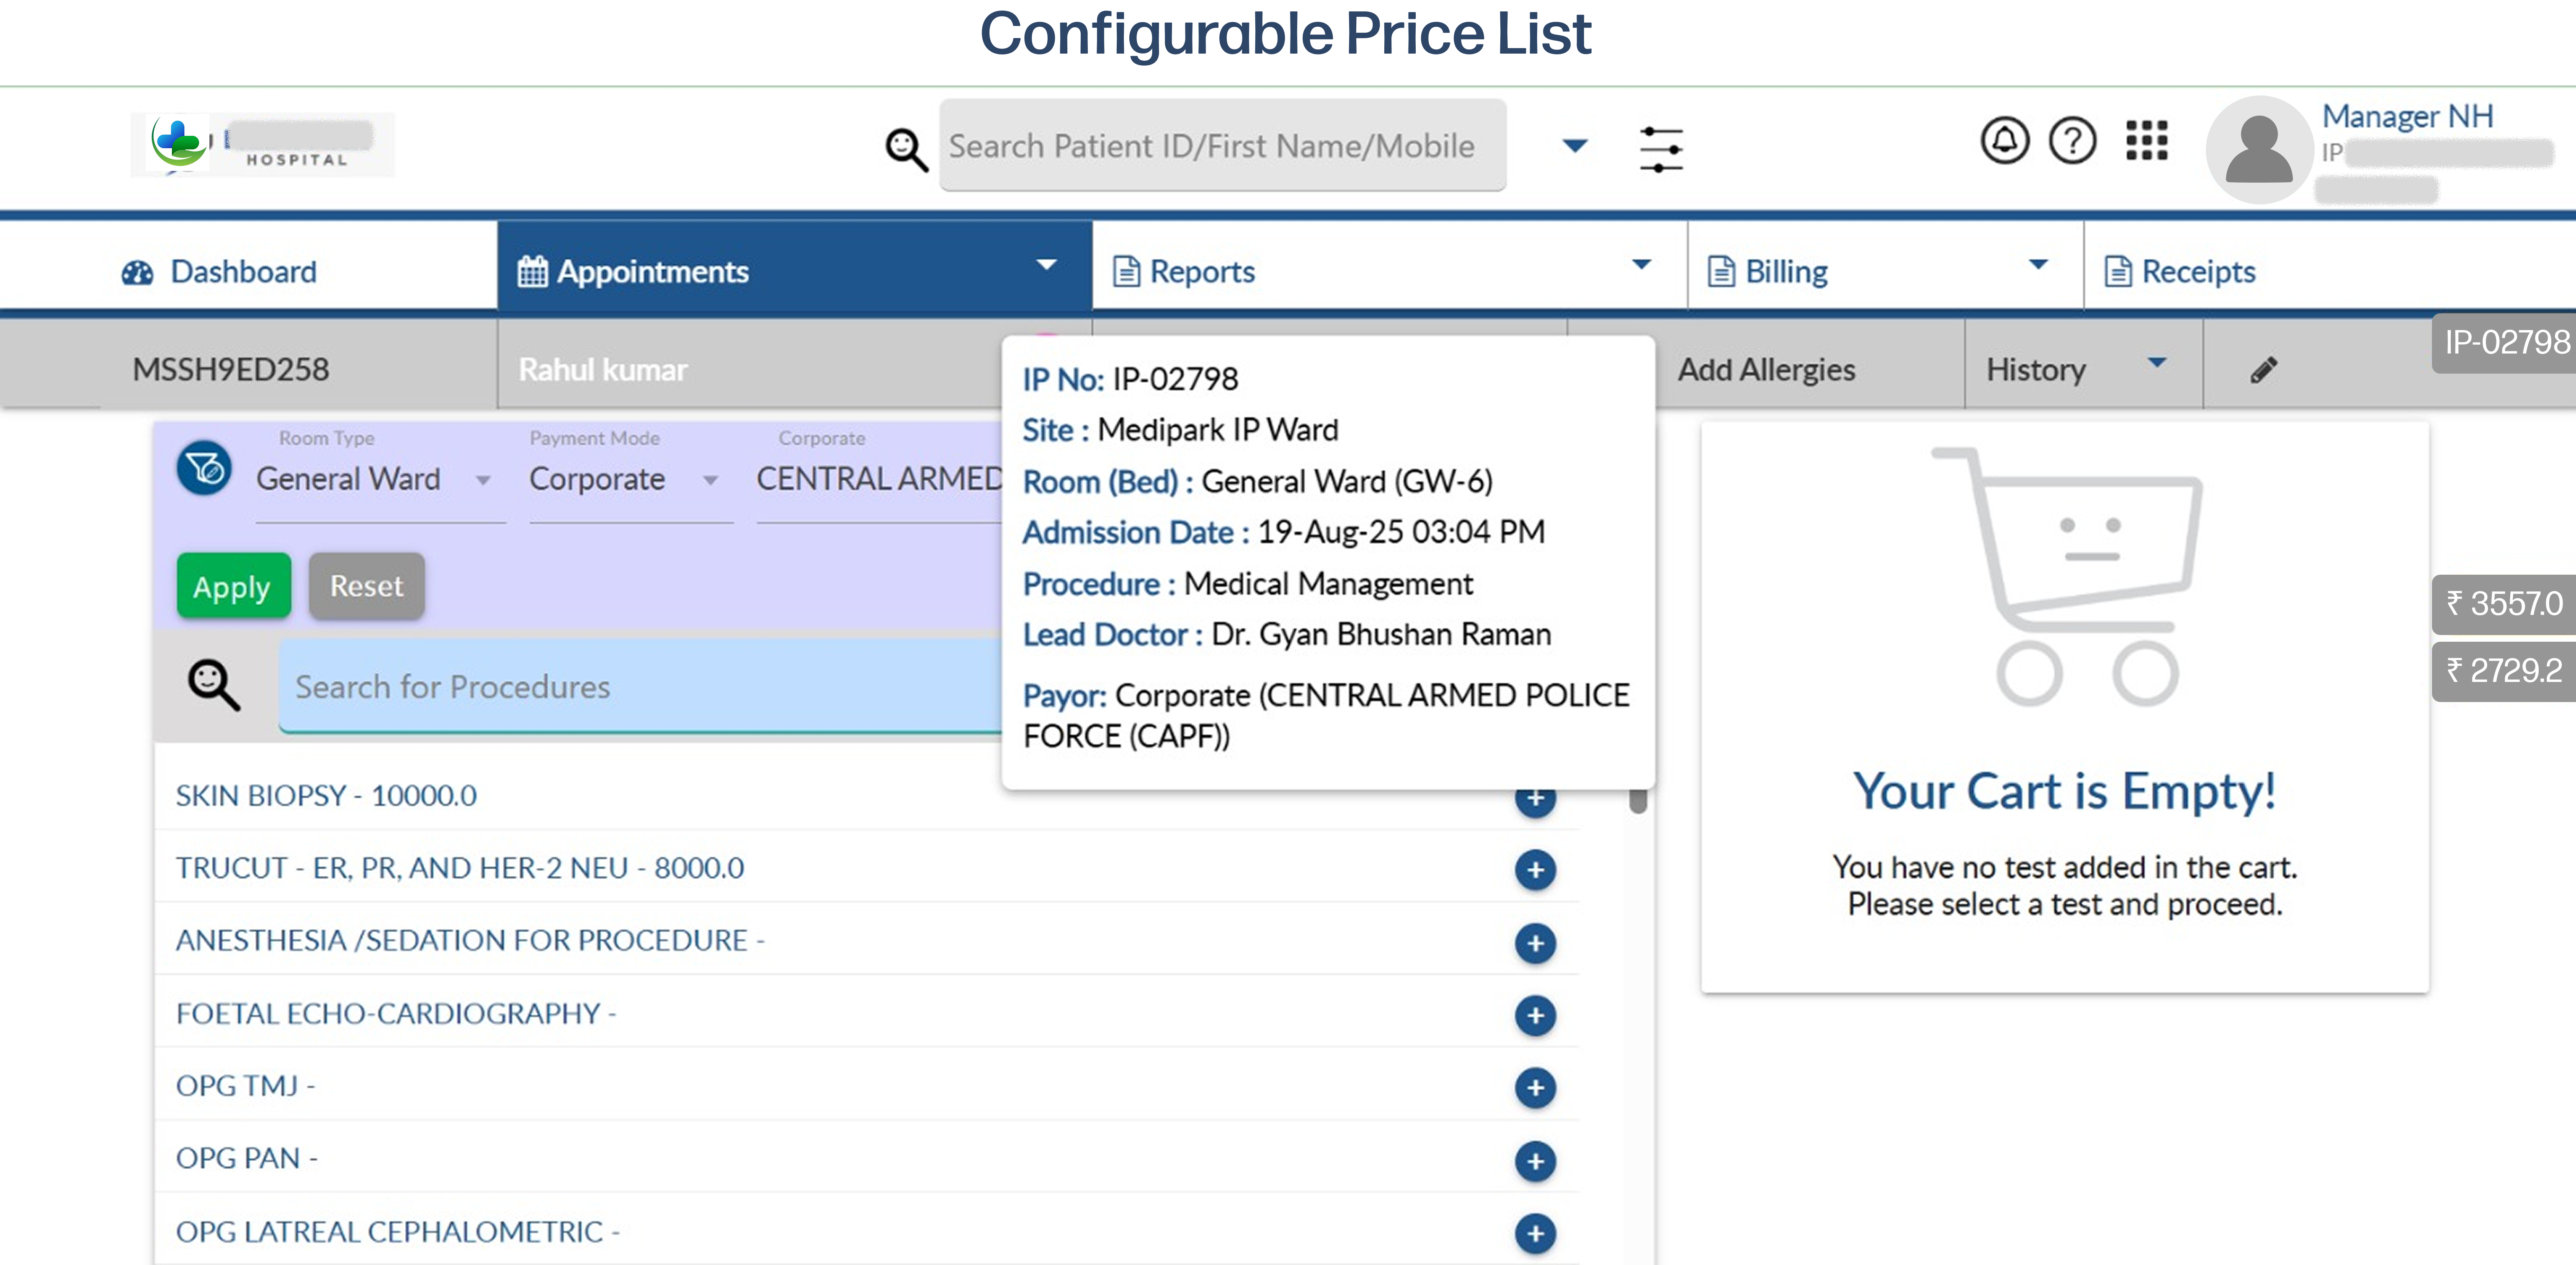This screenshot has width=2576, height=1265.
Task: Click the Manager NH profile avatar
Action: (x=2259, y=150)
